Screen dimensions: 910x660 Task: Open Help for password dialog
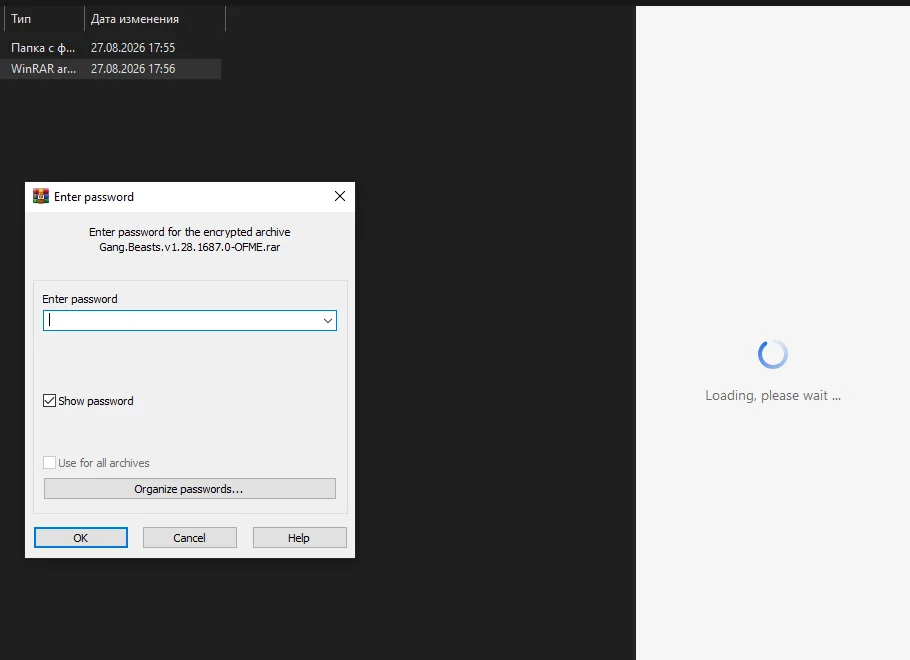coord(299,538)
